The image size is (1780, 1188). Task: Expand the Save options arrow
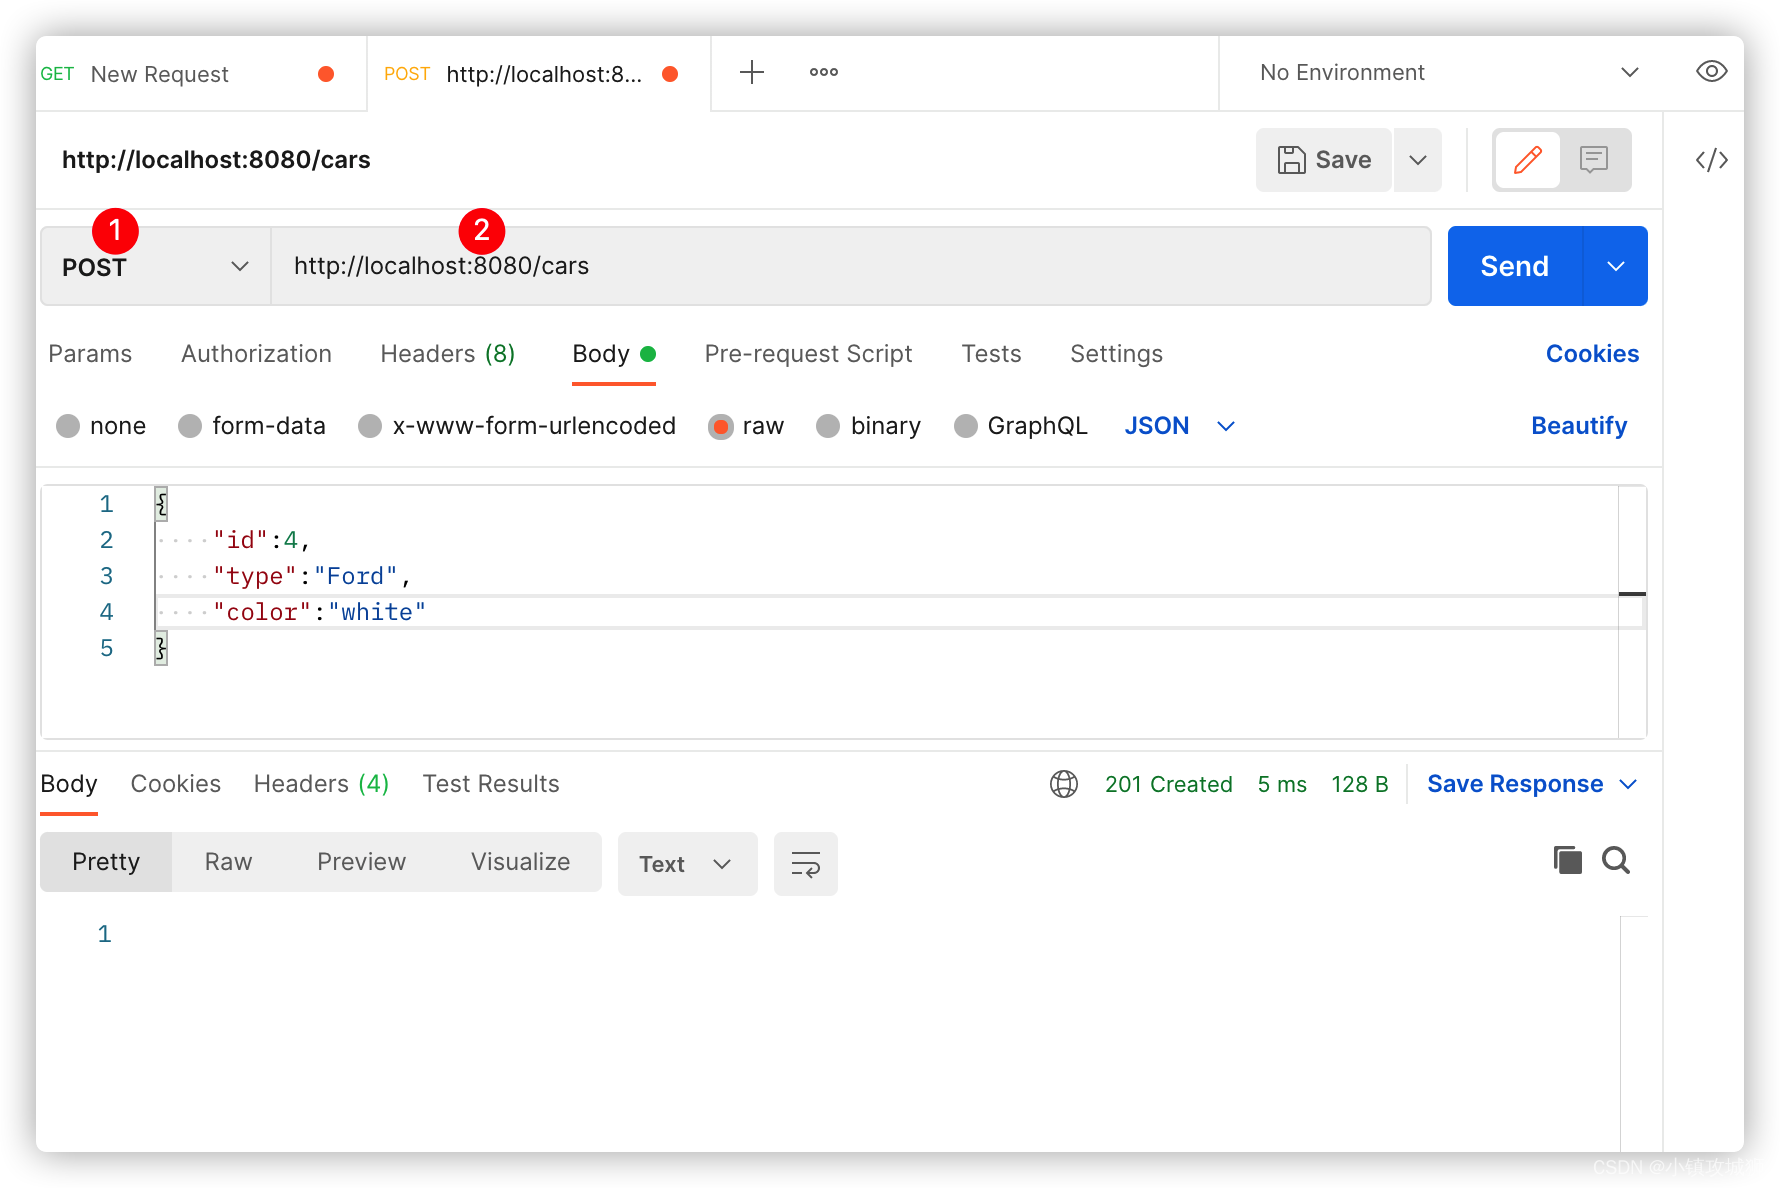click(x=1418, y=160)
